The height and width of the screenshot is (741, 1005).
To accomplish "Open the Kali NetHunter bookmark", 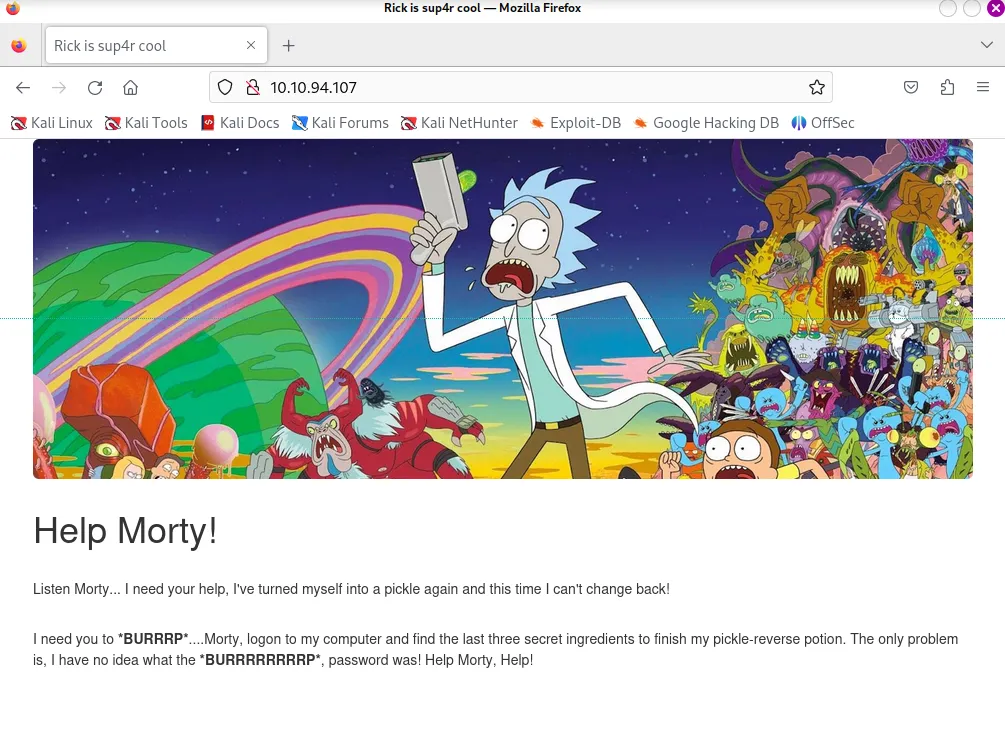I will click(x=460, y=122).
